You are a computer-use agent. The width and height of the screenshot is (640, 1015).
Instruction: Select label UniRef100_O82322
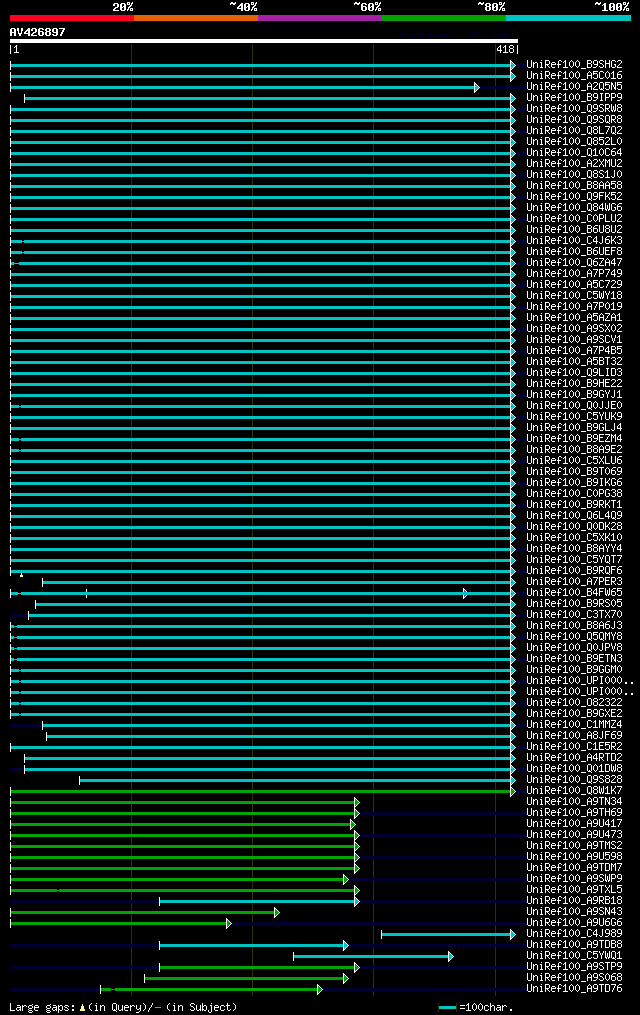[x=574, y=703]
